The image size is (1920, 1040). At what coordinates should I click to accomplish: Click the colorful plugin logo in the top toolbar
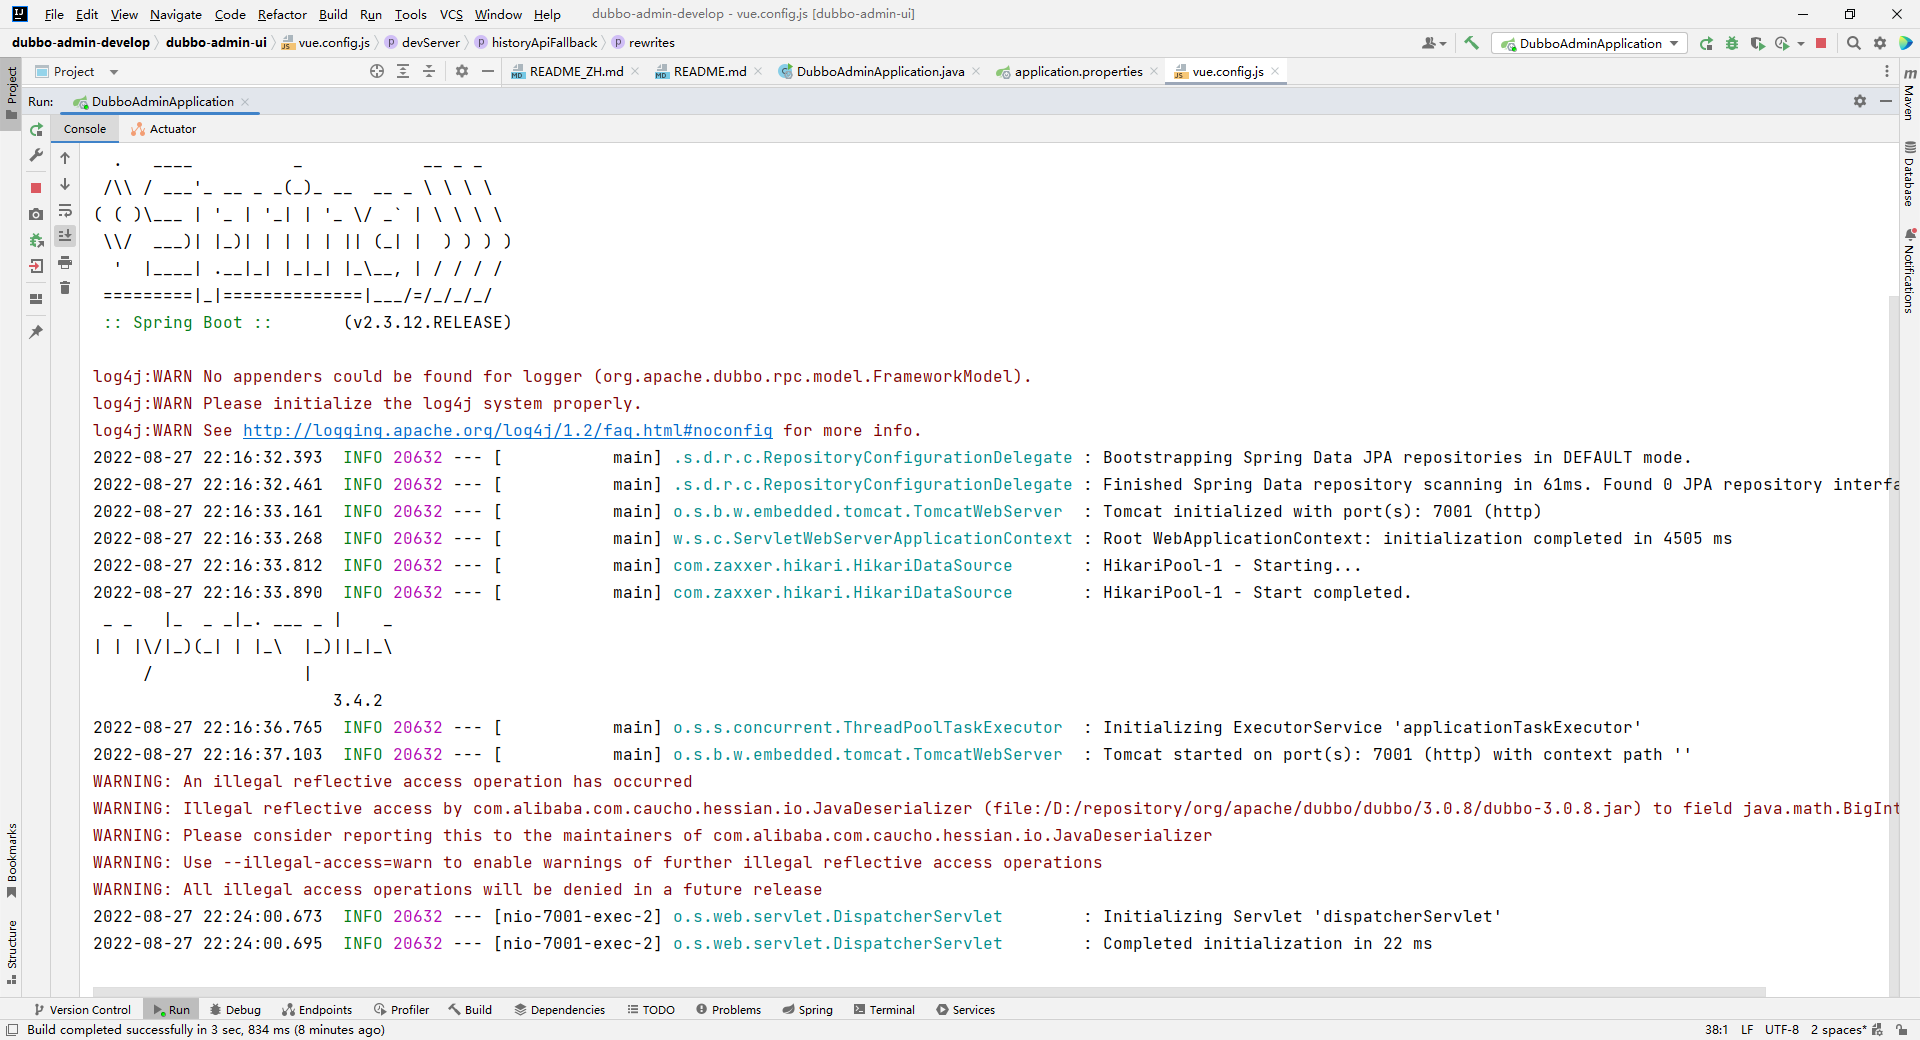(1905, 43)
